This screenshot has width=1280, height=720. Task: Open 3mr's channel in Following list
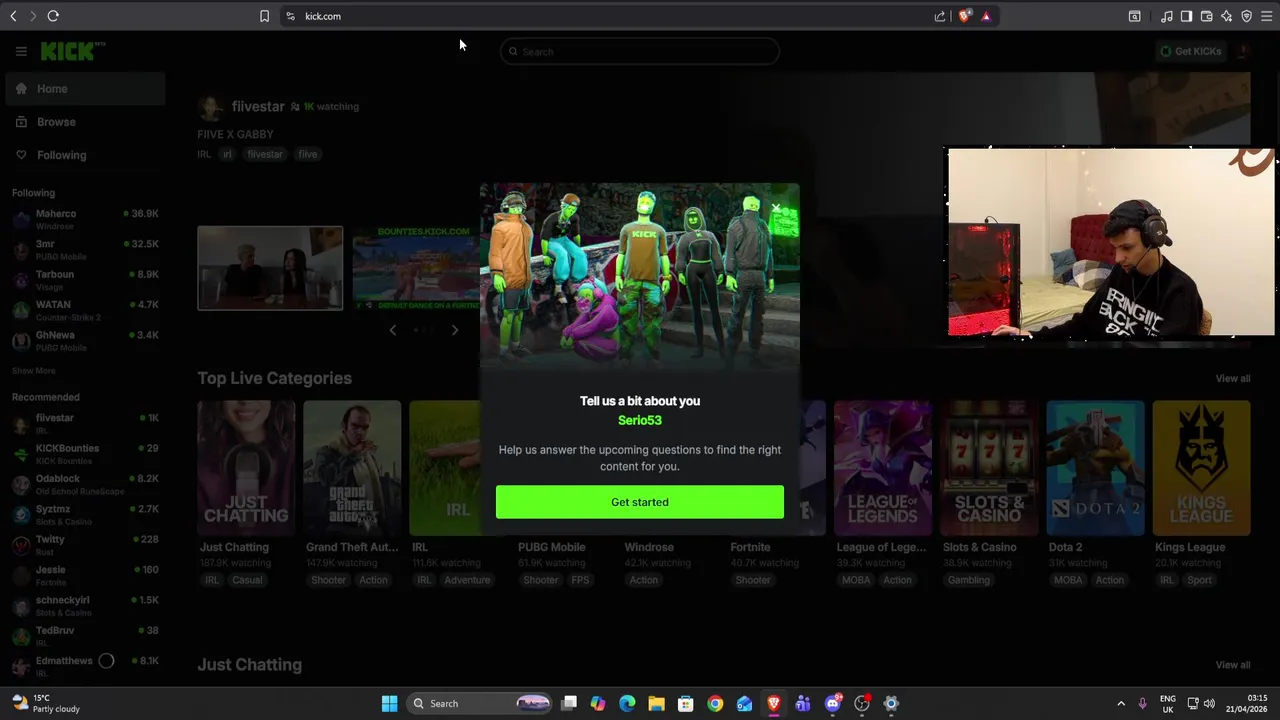click(85, 249)
